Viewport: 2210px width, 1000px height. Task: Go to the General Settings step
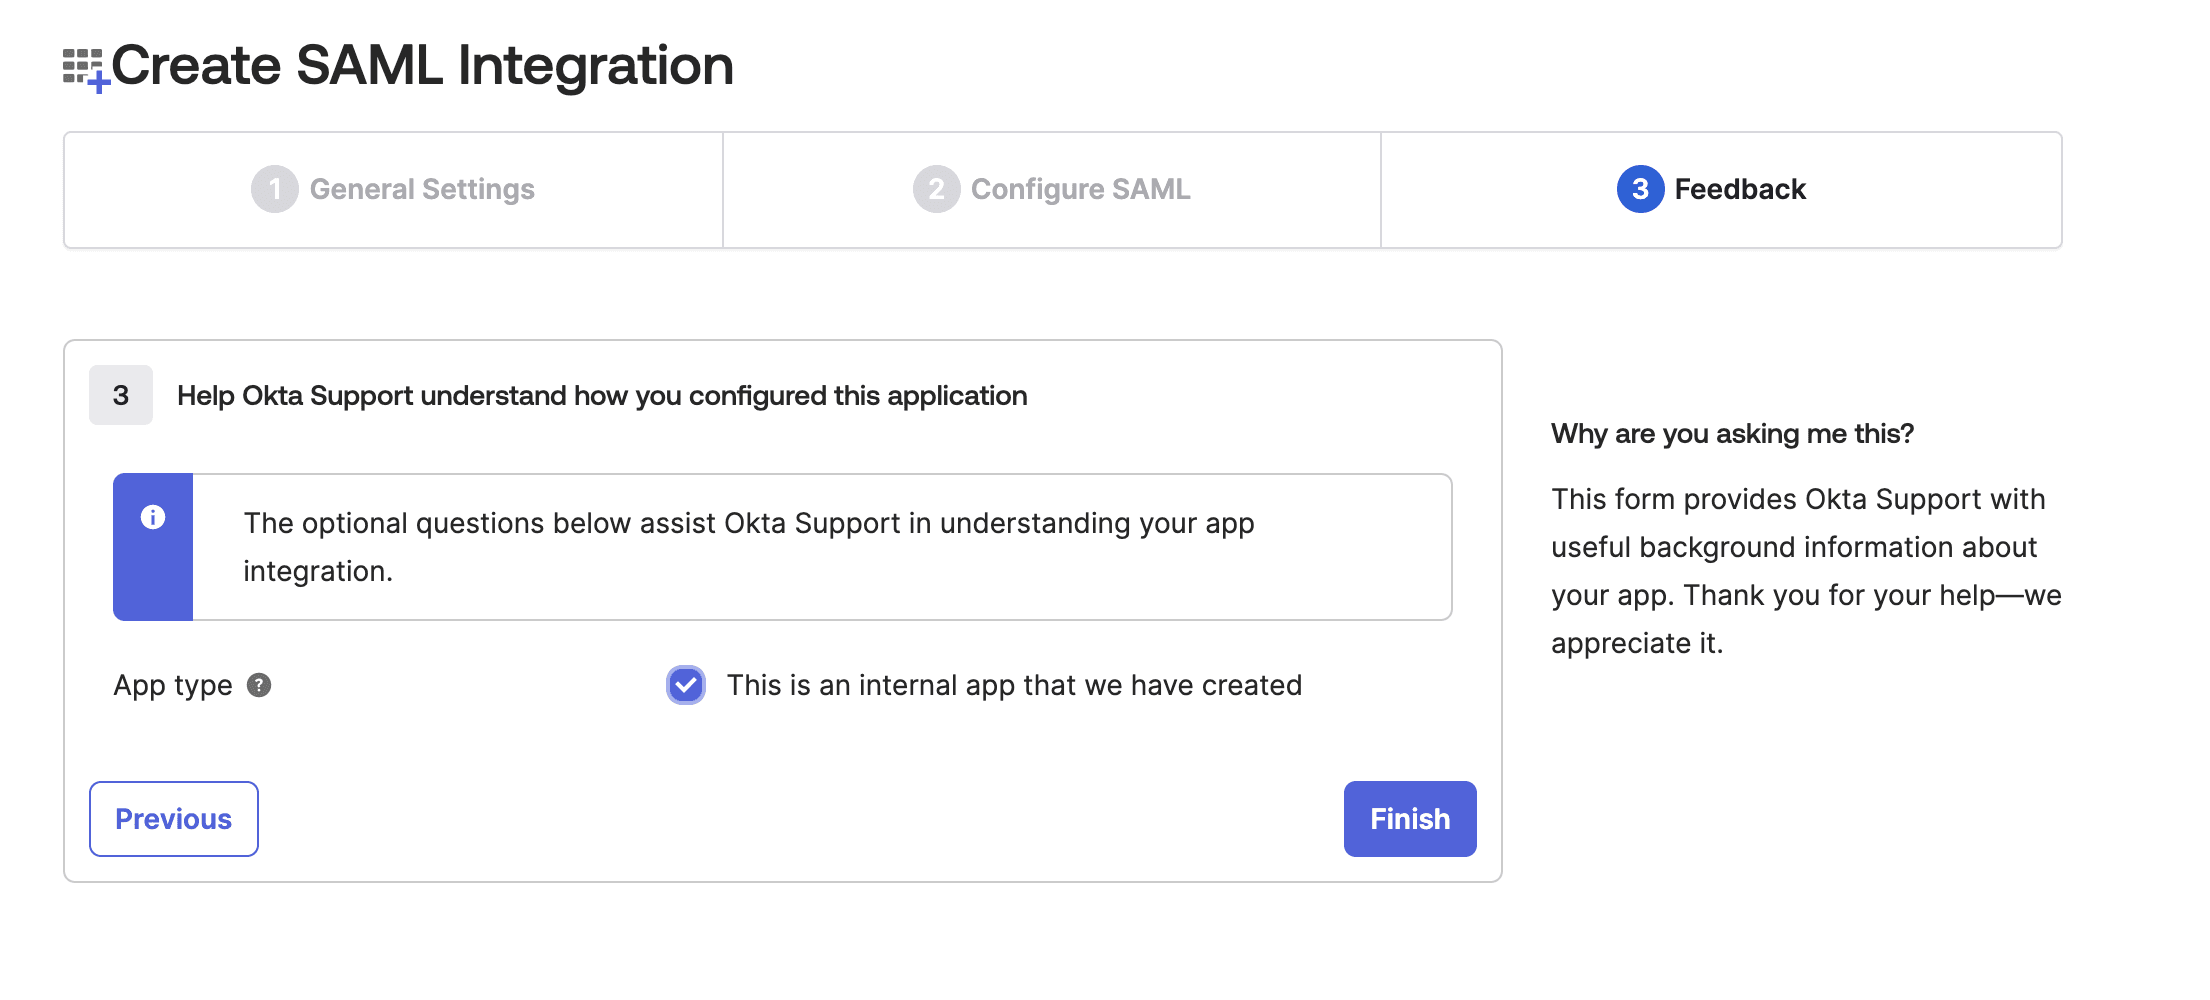393,190
